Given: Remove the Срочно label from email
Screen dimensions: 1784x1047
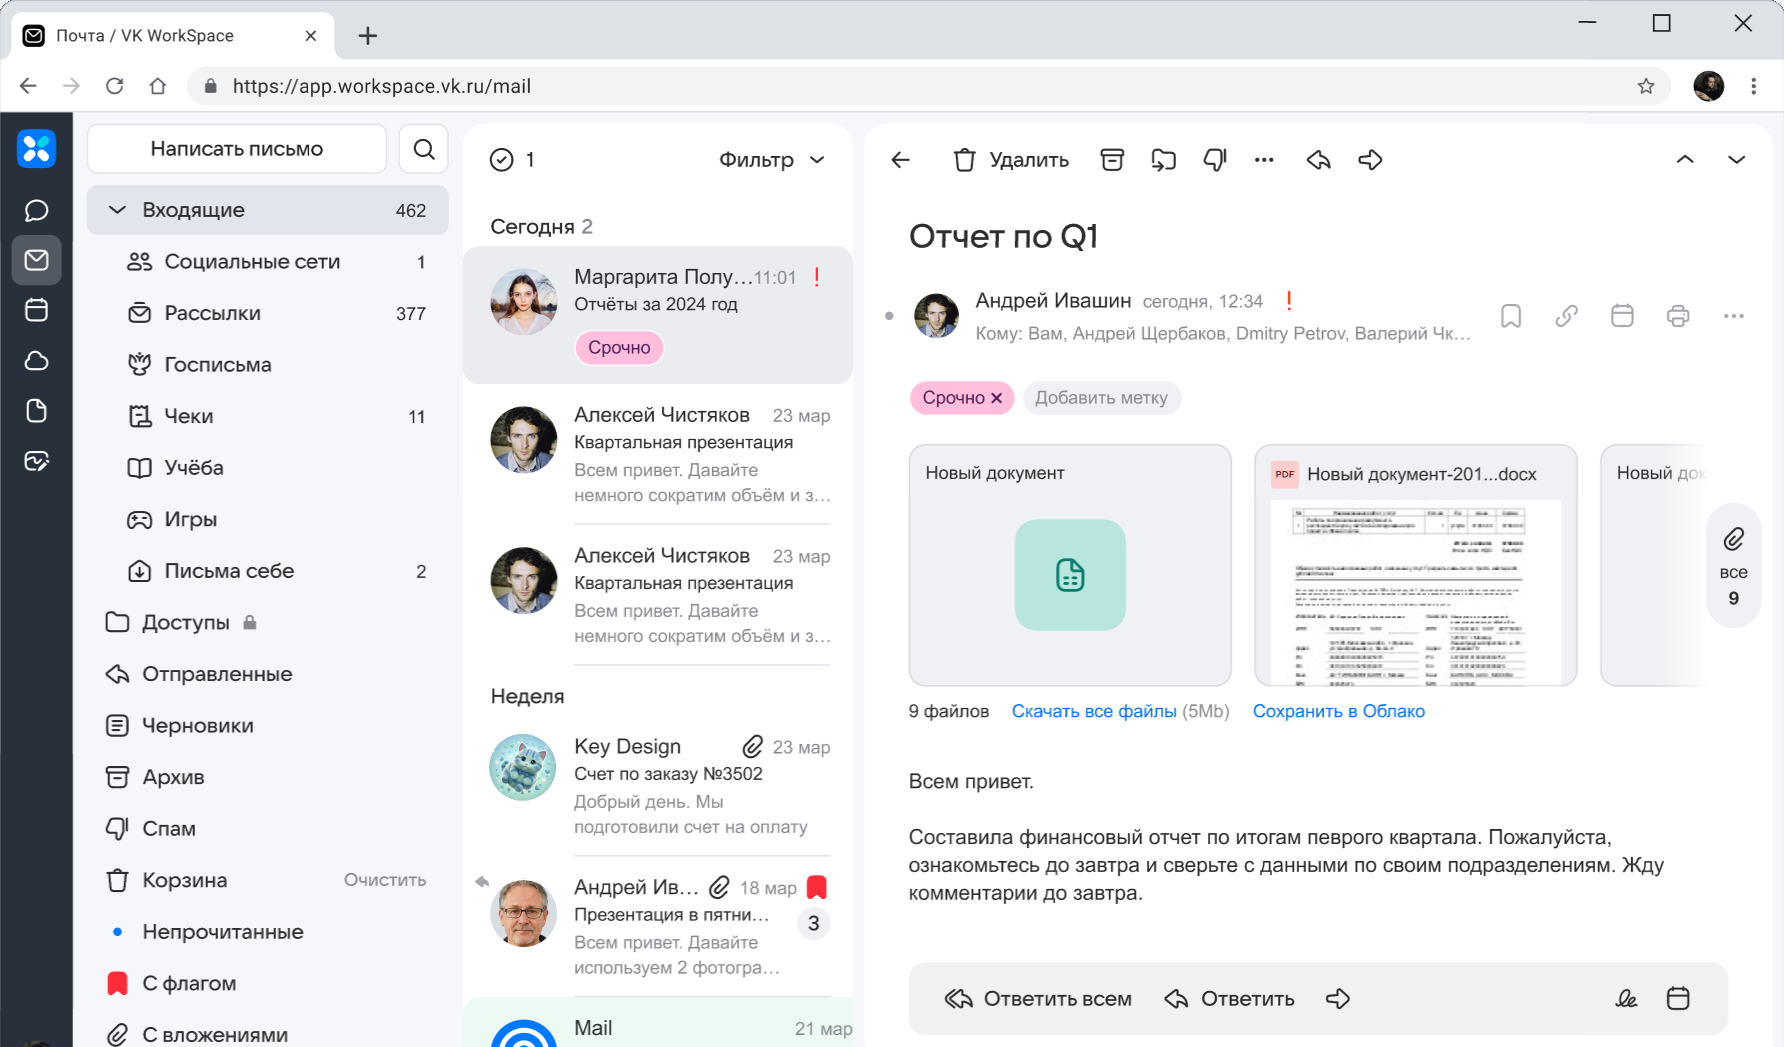Looking at the screenshot, I should click(x=997, y=398).
